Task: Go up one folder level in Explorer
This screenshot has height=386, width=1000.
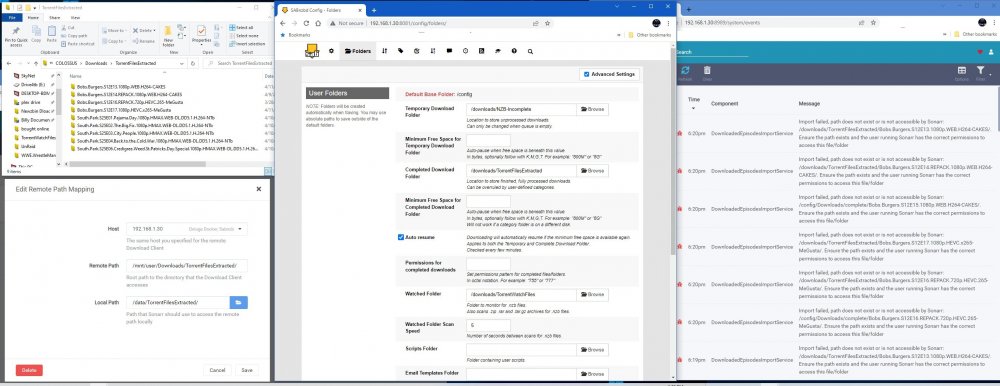Action: (x=35, y=63)
